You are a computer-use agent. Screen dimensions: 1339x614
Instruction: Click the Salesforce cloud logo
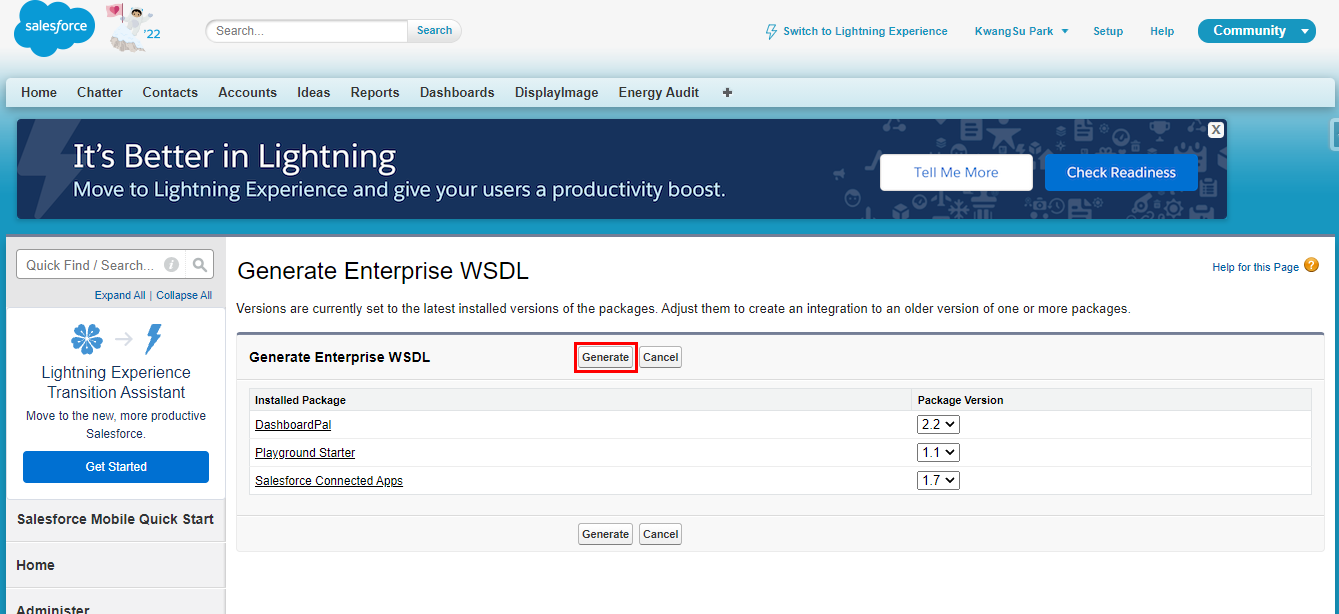[x=54, y=30]
